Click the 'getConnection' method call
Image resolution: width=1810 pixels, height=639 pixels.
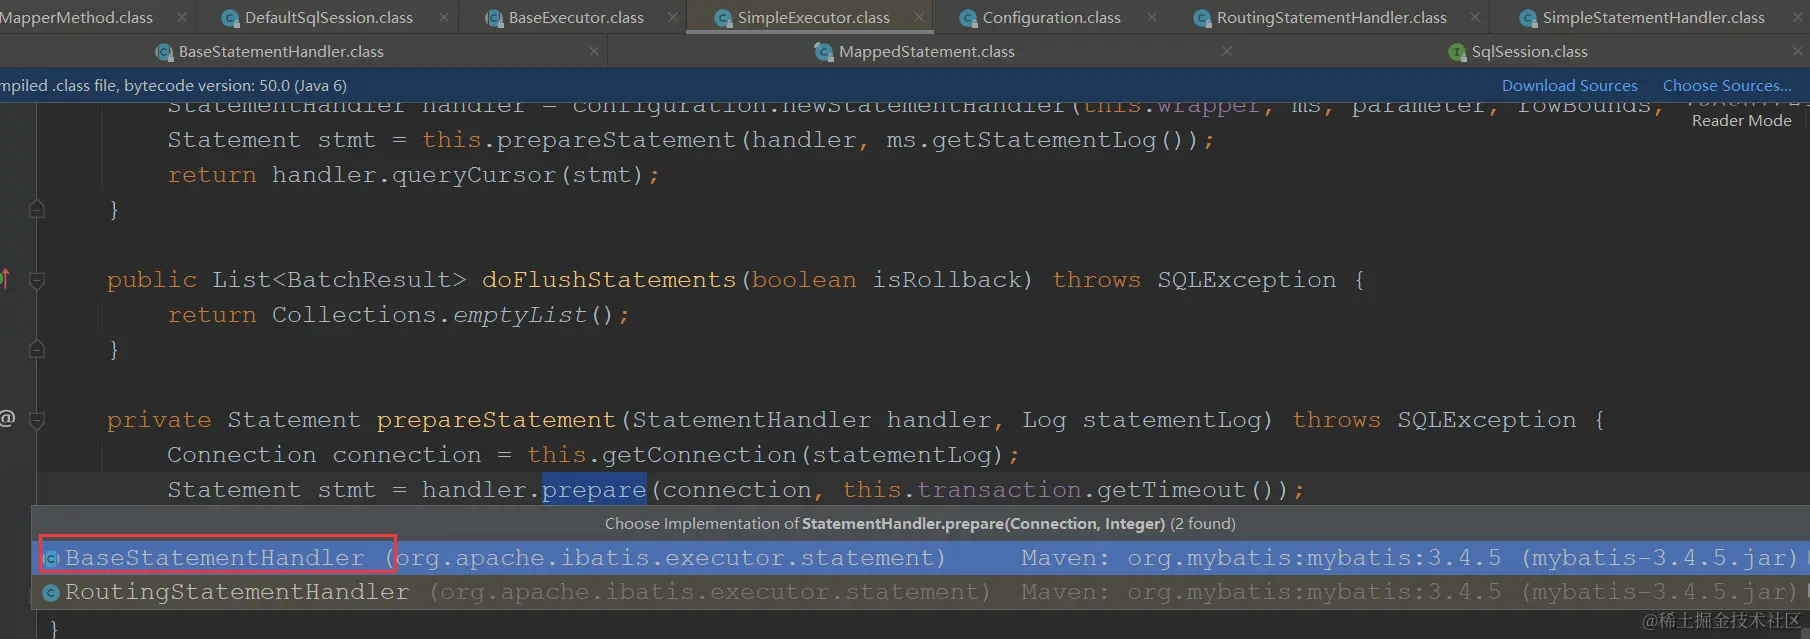(699, 455)
